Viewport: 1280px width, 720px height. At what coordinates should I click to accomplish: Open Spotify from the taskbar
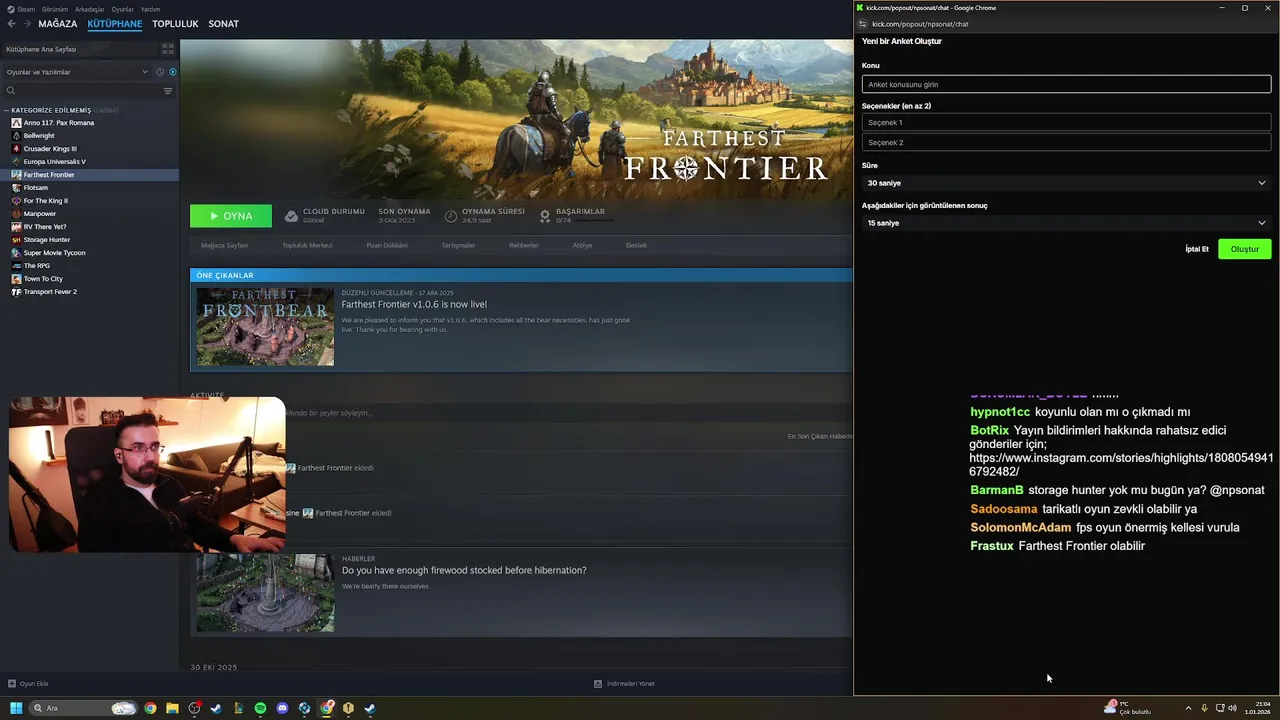[260, 708]
